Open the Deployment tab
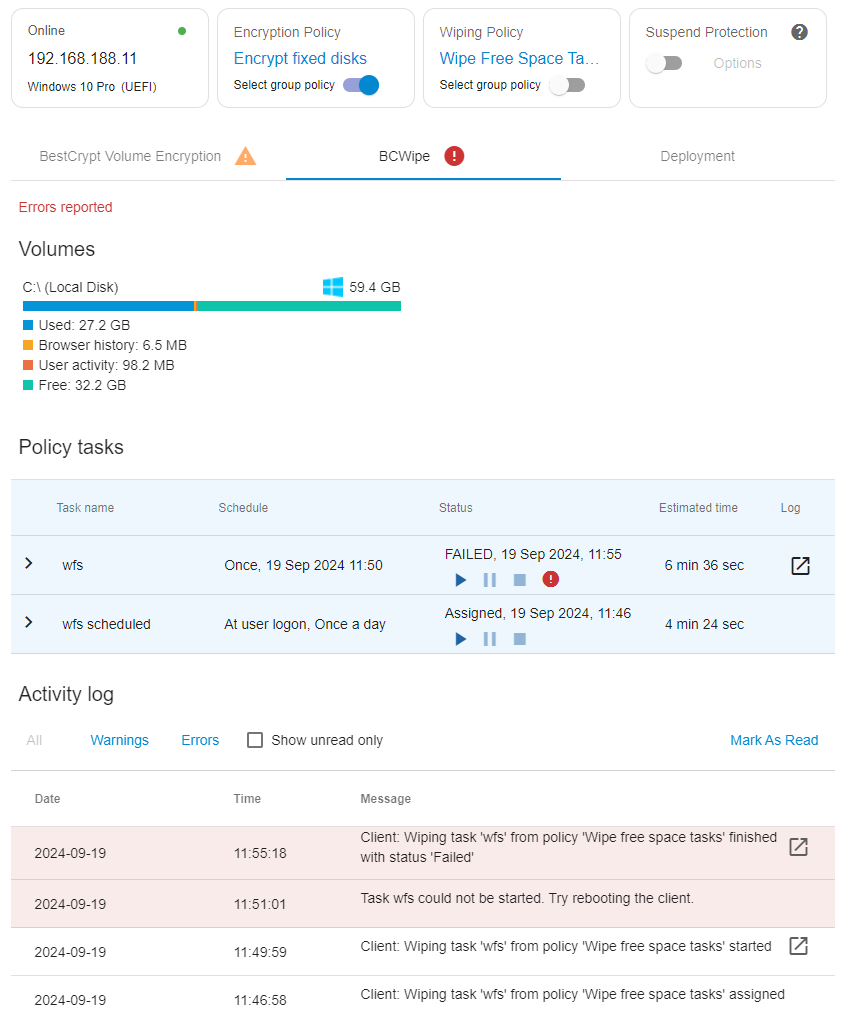The image size is (849, 1021). [x=697, y=156]
